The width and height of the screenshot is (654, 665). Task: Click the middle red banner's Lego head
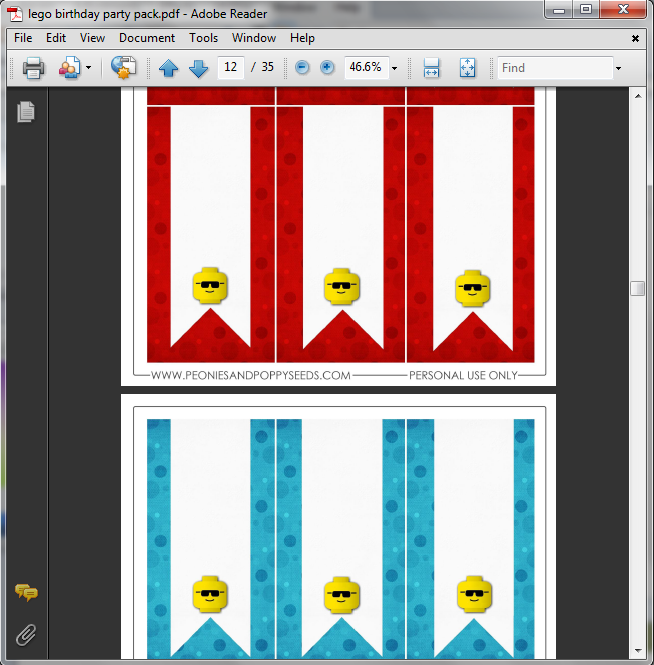[342, 286]
